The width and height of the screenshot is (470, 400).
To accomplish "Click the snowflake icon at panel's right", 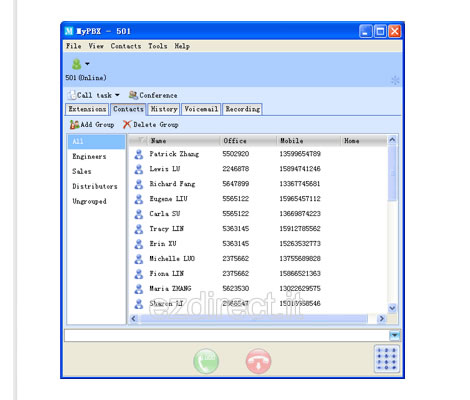I will pyautogui.click(x=395, y=80).
